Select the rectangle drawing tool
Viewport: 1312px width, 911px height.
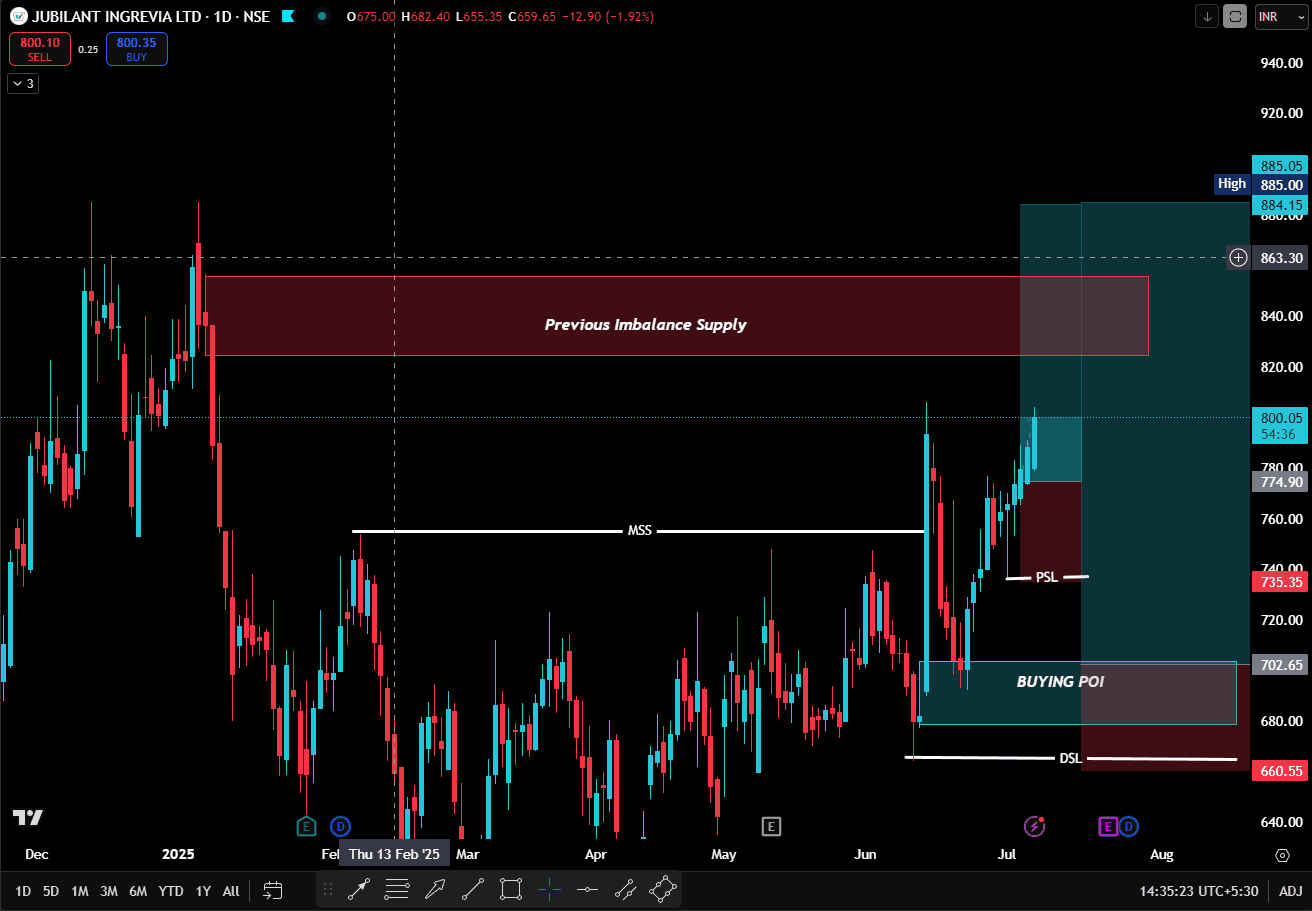point(511,888)
